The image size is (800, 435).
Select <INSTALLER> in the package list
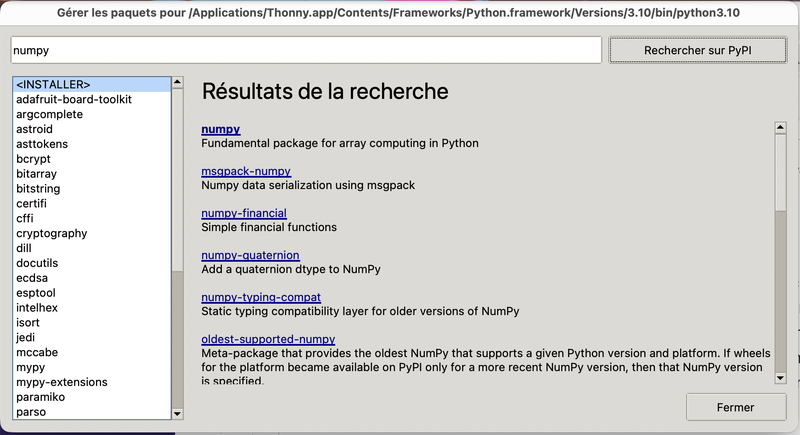(x=92, y=85)
